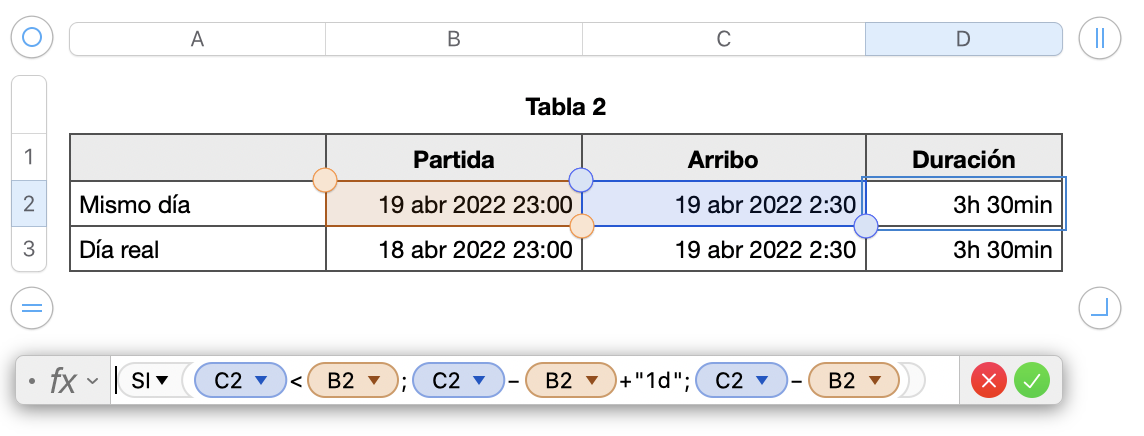Click the Tabla 2 title
This screenshot has width=1144, height=436.
click(565, 107)
